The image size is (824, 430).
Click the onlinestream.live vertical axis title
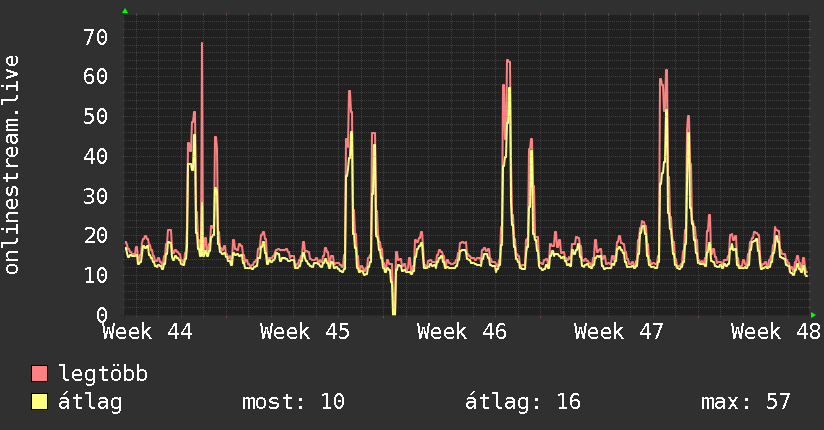[11, 165]
